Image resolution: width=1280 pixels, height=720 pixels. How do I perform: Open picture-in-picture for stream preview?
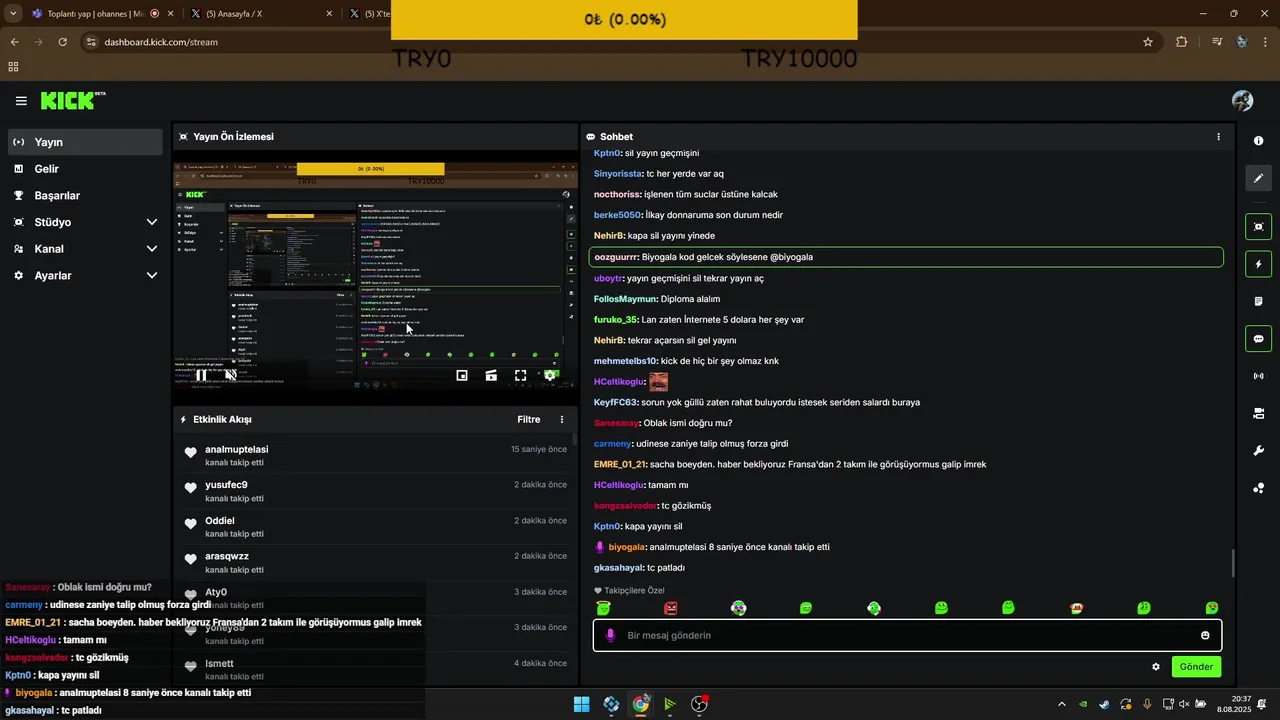pyautogui.click(x=462, y=376)
